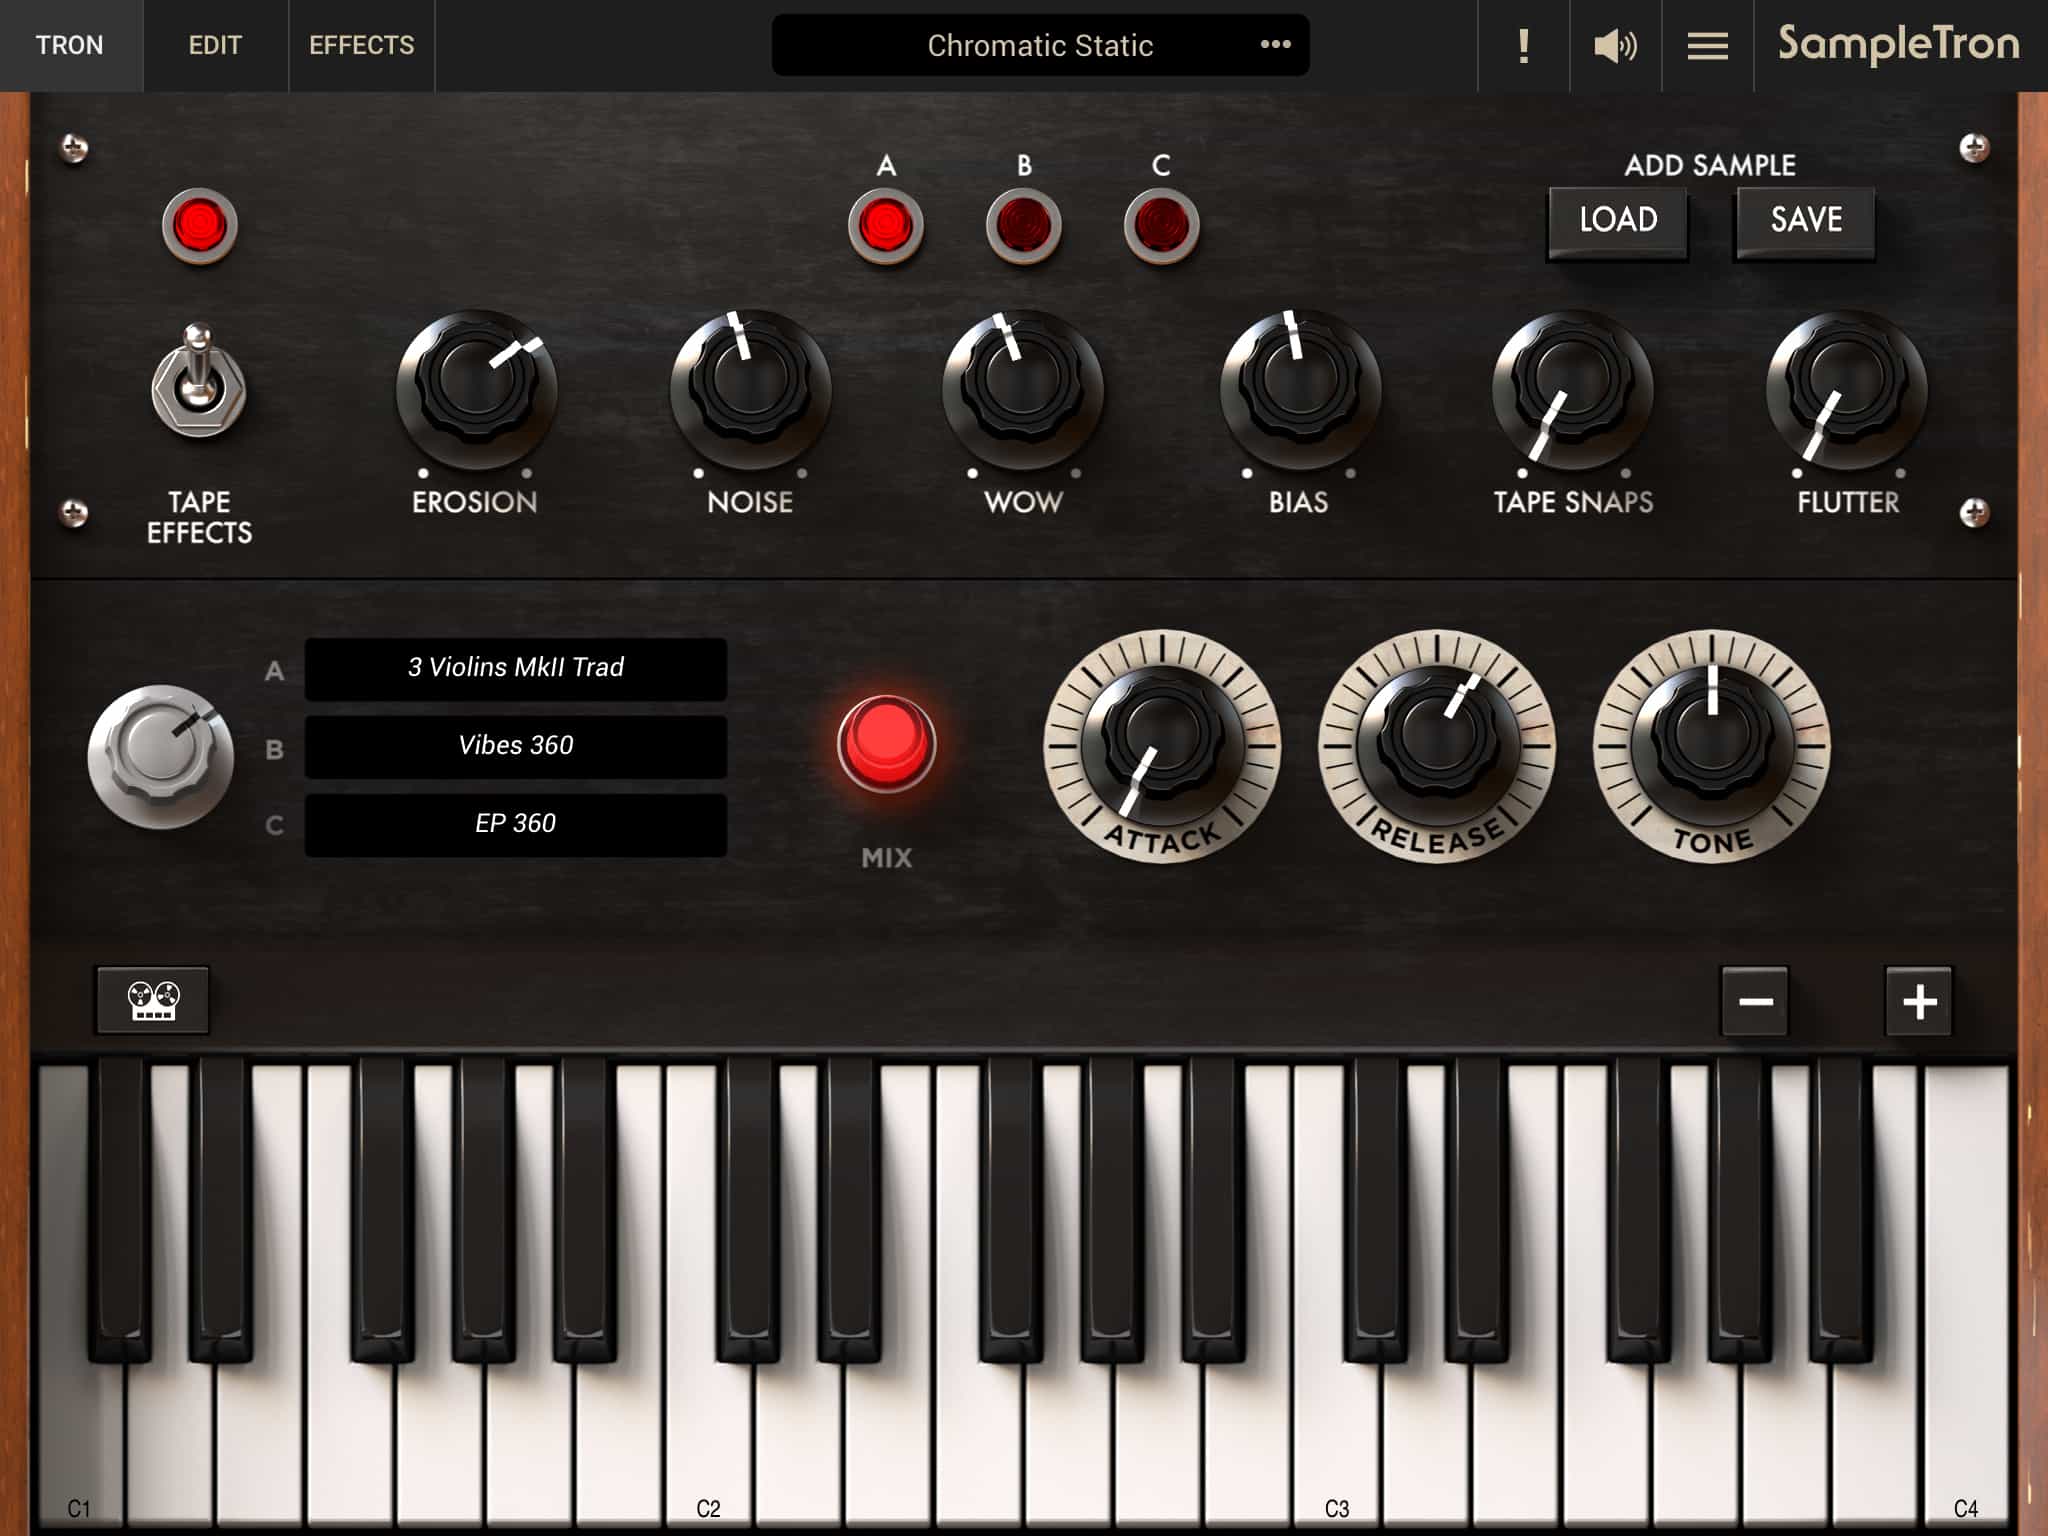This screenshot has width=2048, height=1536.
Task: Click the MIX label
Action: 887,858
